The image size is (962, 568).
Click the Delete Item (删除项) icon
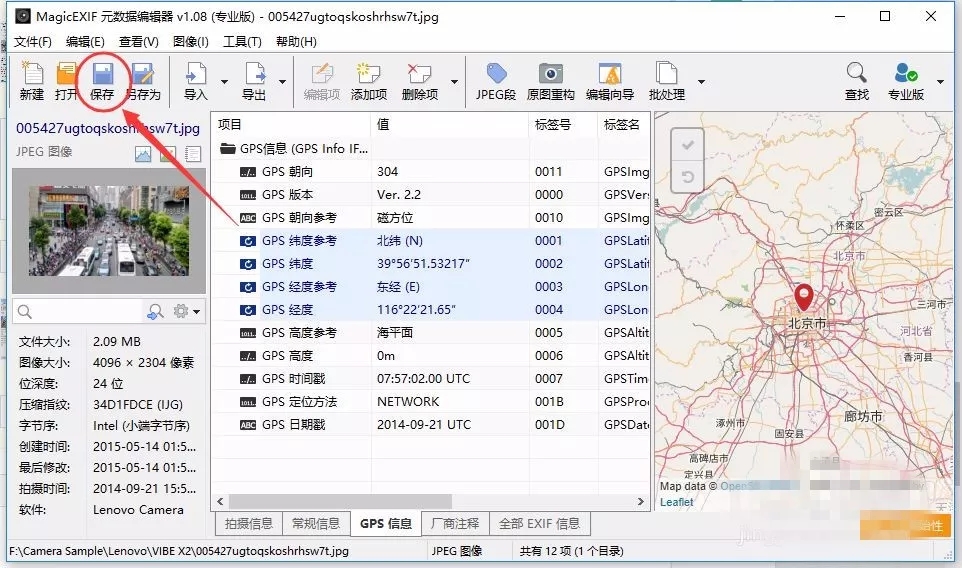coord(420,74)
